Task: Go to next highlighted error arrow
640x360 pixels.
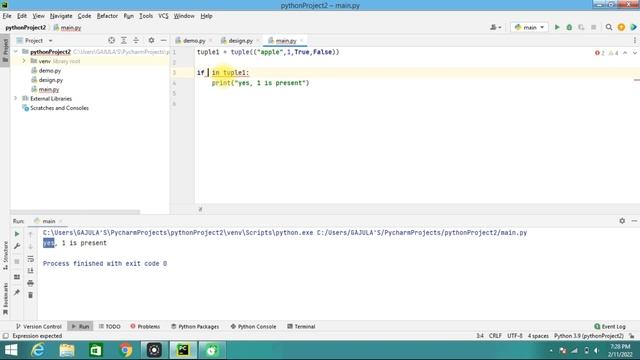Action: 635,53
